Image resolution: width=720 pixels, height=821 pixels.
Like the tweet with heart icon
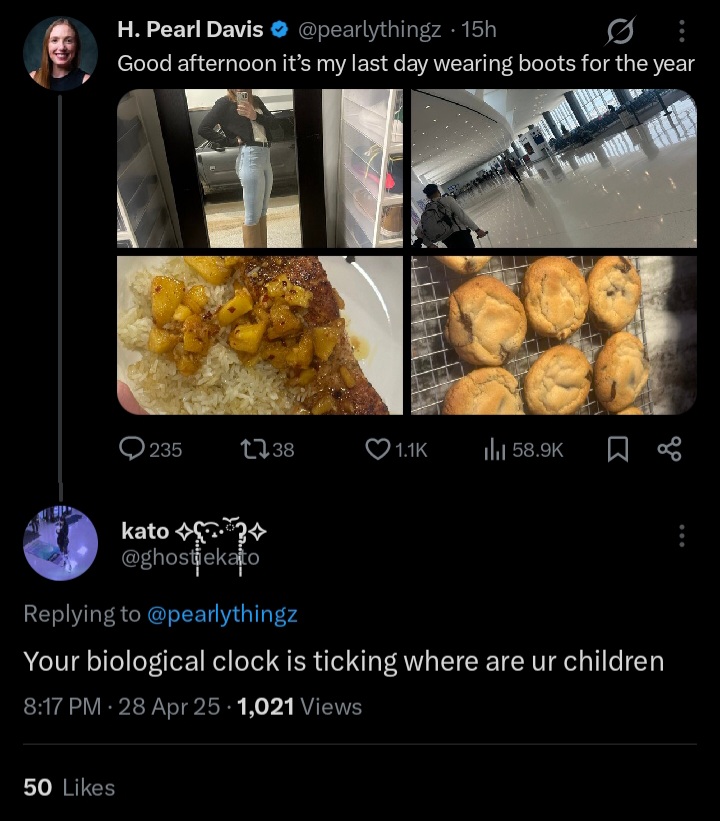tap(377, 450)
